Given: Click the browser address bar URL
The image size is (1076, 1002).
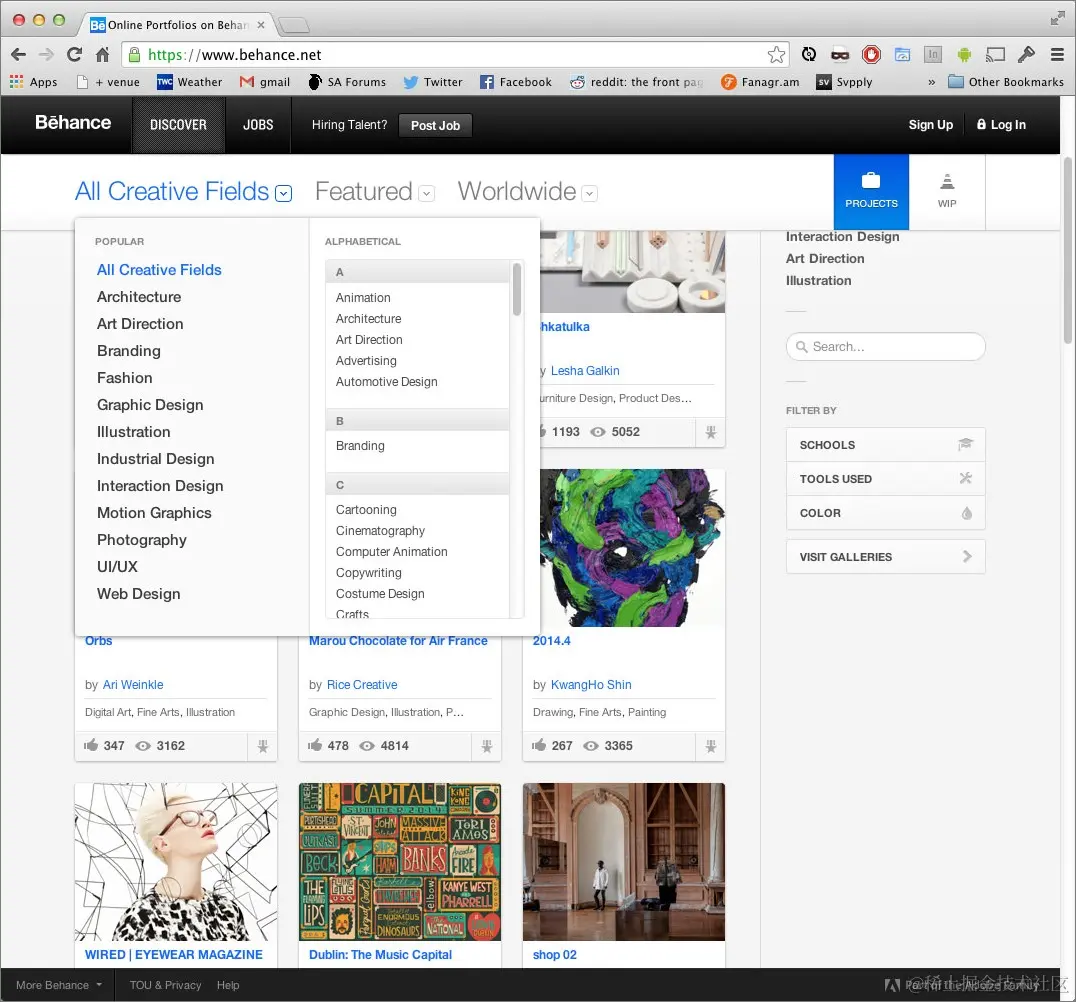Looking at the screenshot, I should coord(453,54).
